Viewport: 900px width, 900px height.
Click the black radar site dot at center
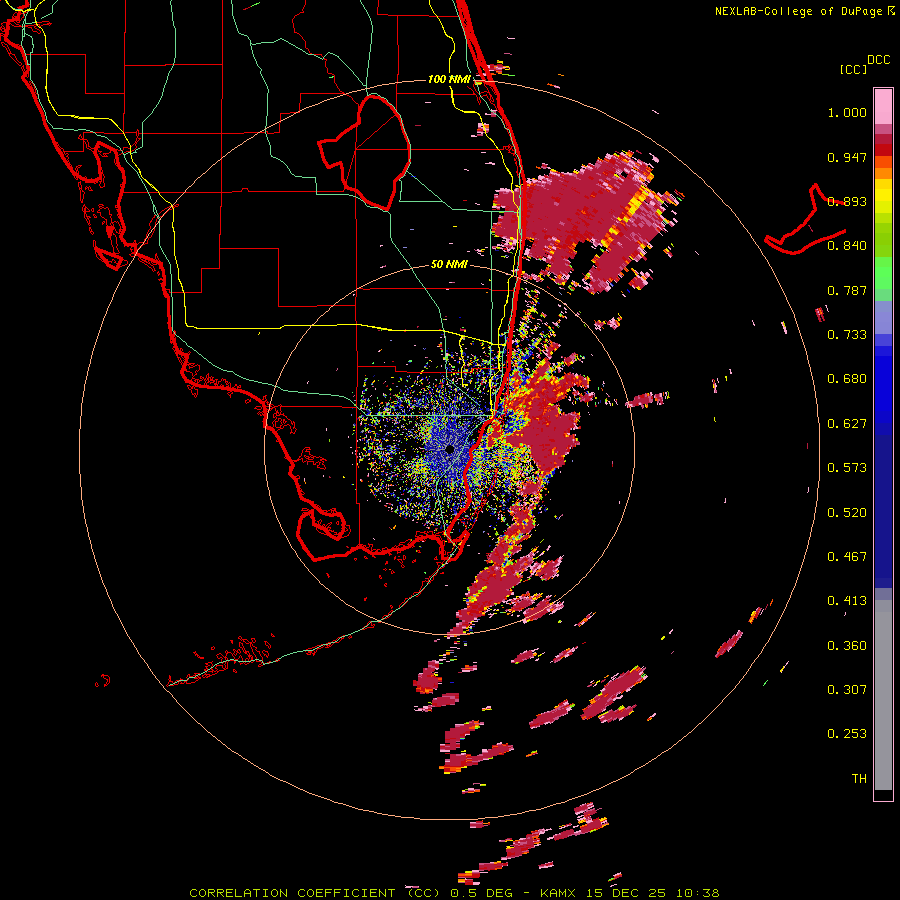click(450, 449)
